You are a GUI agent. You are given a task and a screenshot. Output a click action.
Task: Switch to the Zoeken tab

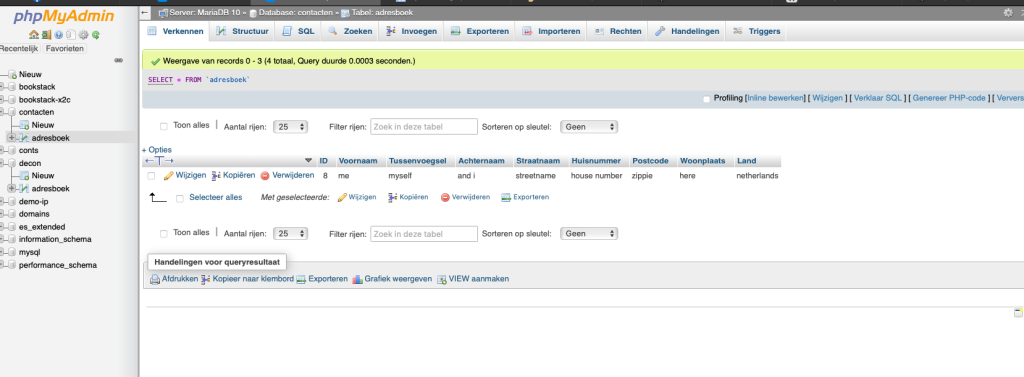[x=351, y=31]
